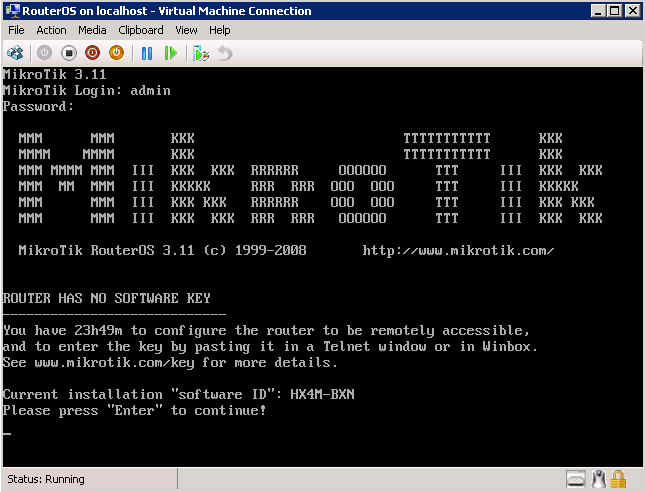The height and width of the screenshot is (492, 645).
Task: Click the green Reset/Resume icon
Action: (170, 53)
